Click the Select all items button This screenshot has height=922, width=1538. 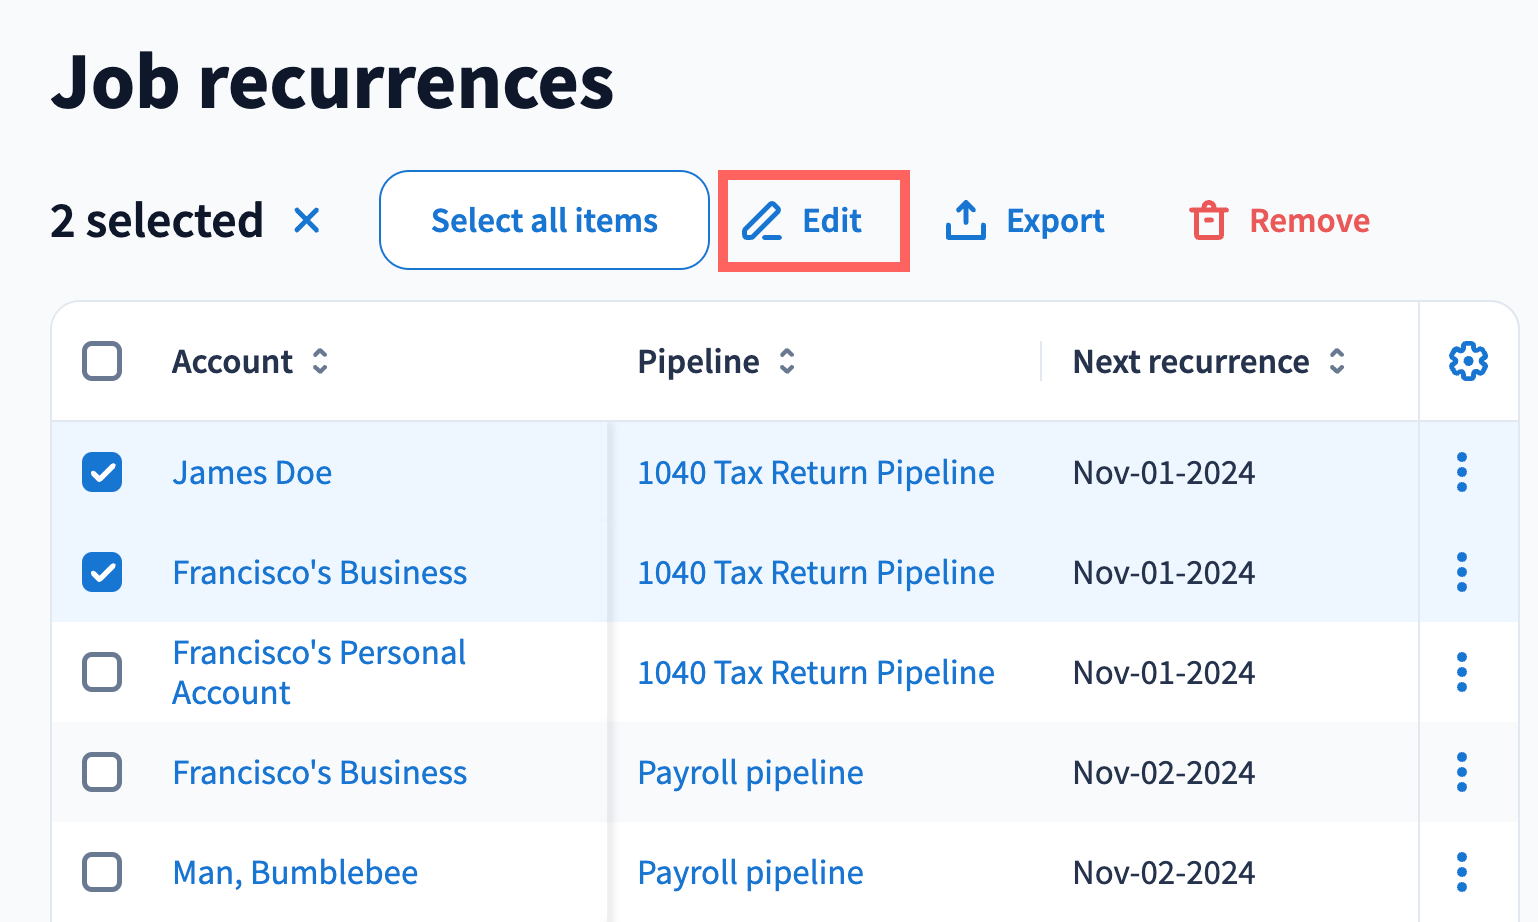544,220
